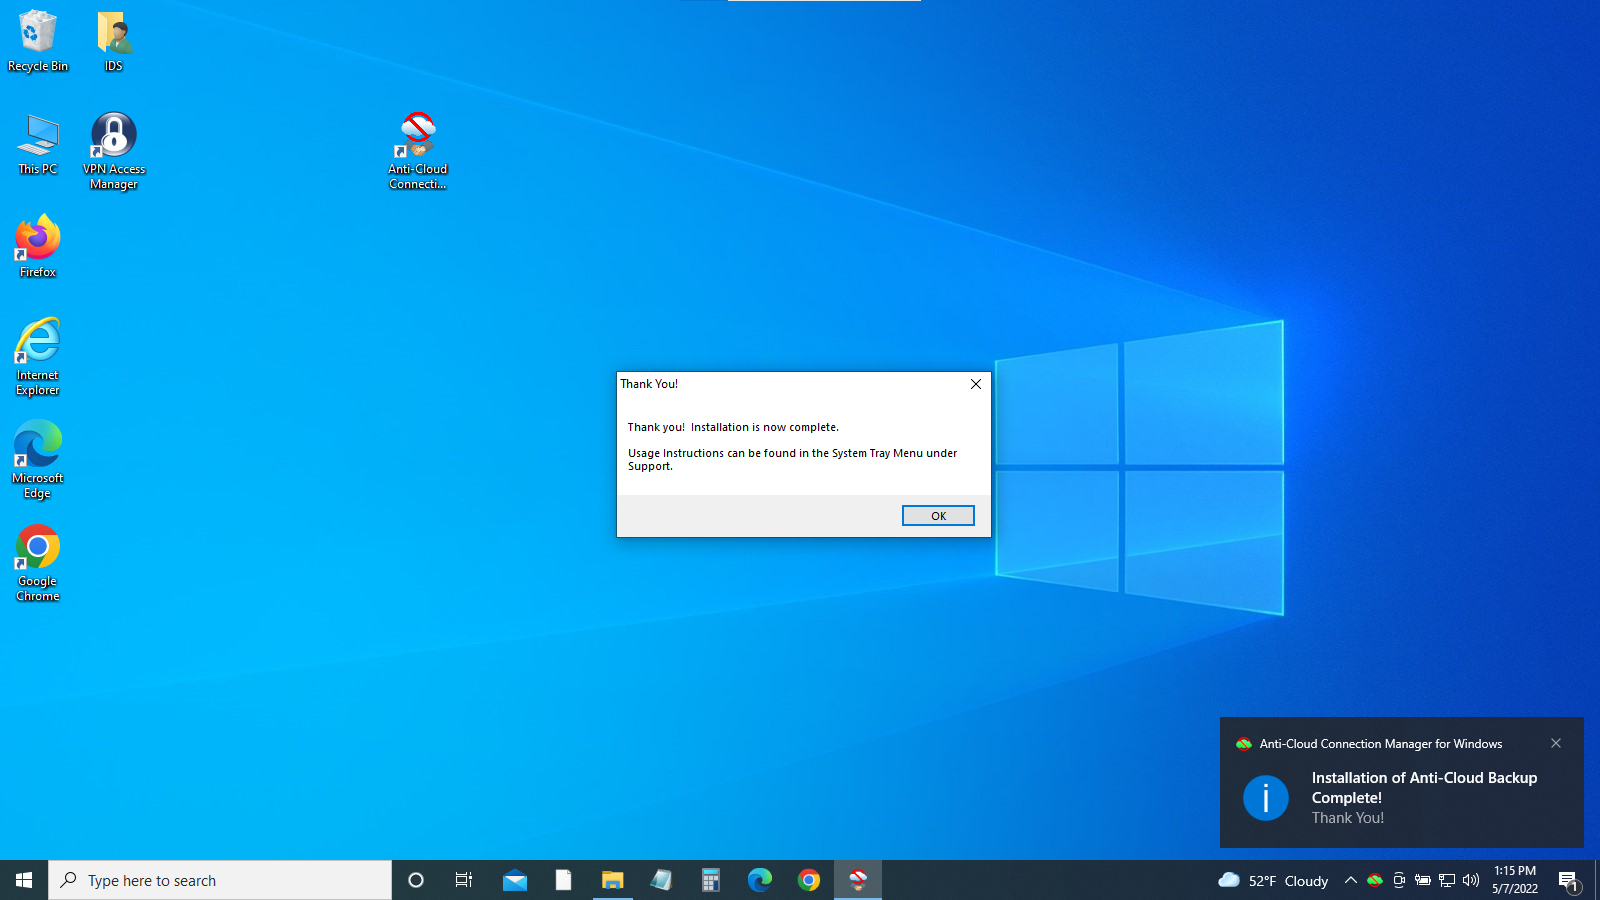Screen dimensions: 1600x900
Task: Open Cortana from the taskbar
Action: [x=416, y=880]
